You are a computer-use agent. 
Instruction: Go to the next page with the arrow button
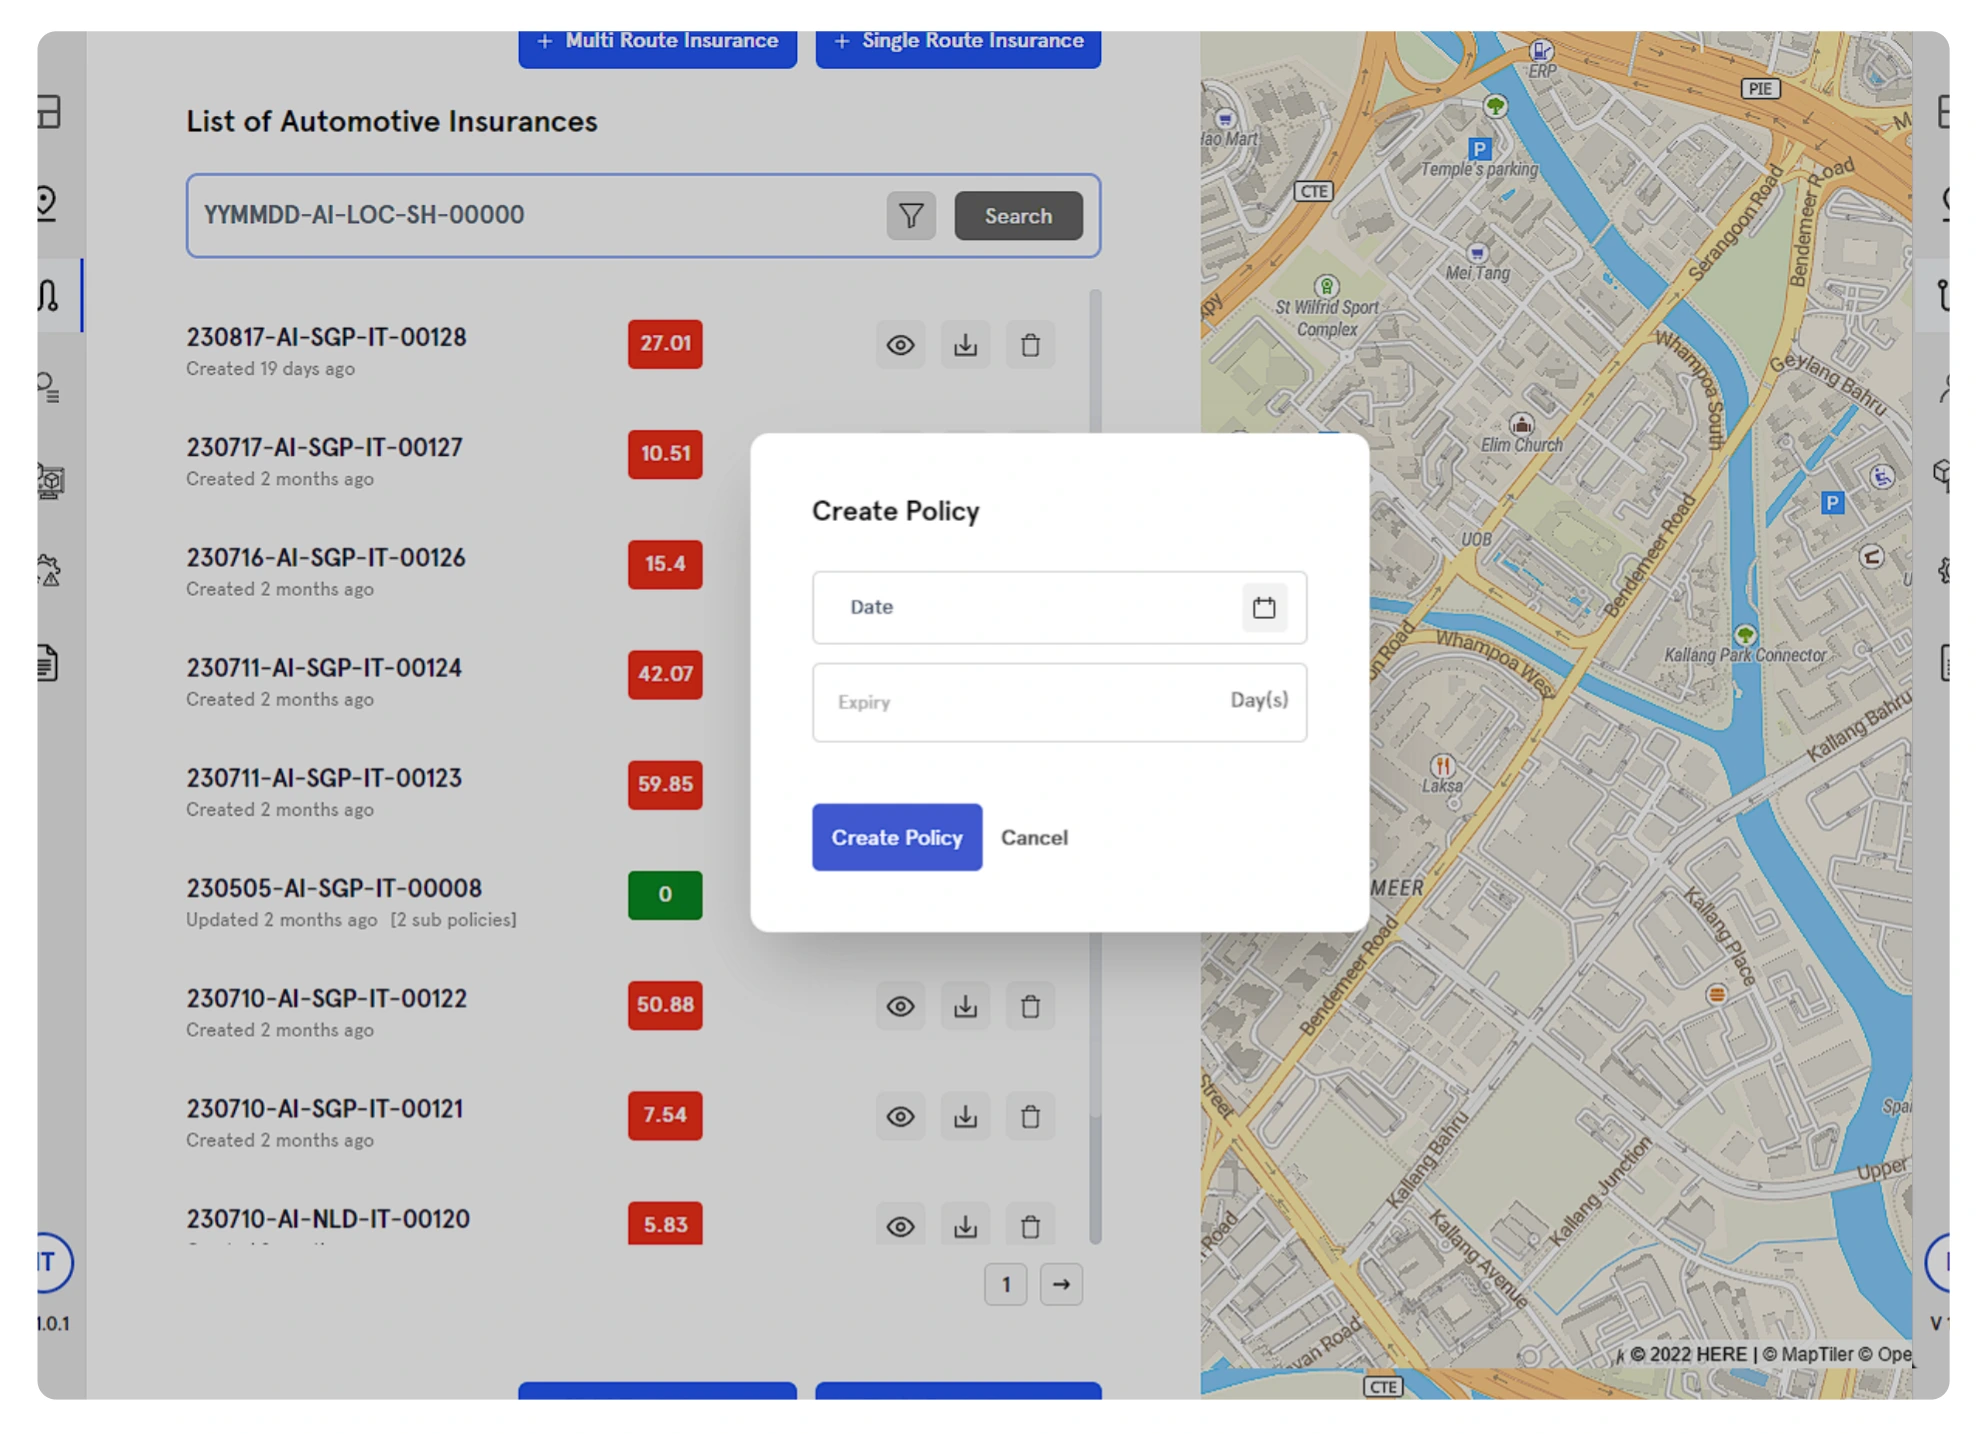click(x=1061, y=1284)
